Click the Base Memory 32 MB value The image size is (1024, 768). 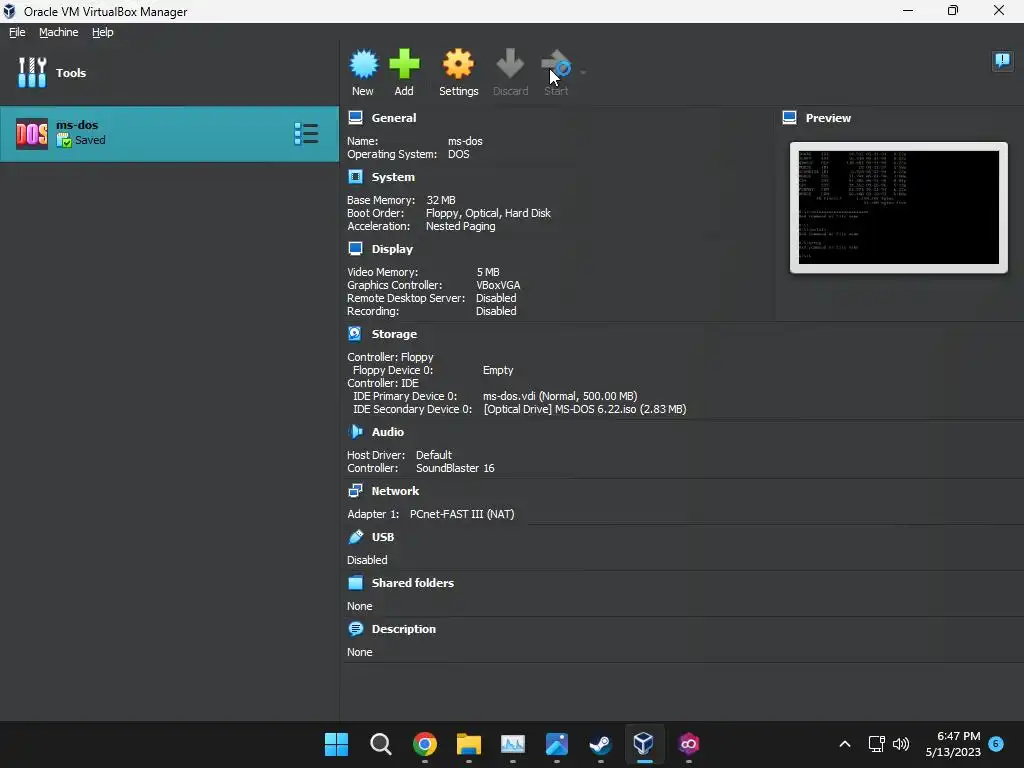click(441, 200)
